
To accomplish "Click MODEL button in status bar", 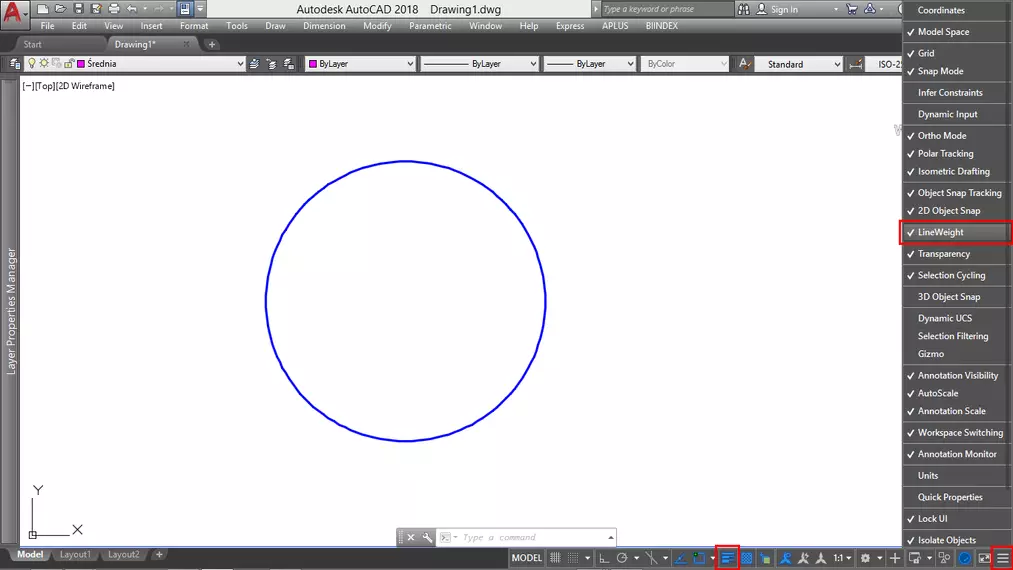I will [527, 558].
